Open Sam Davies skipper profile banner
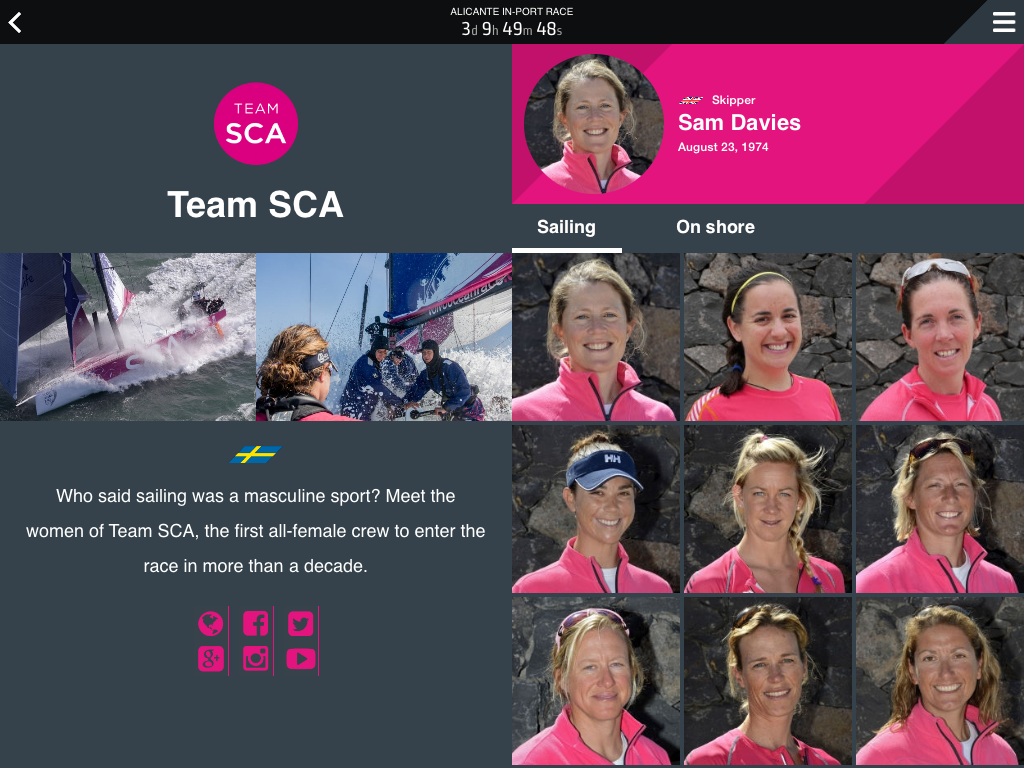Viewport: 1024px width, 768px height. click(x=768, y=124)
